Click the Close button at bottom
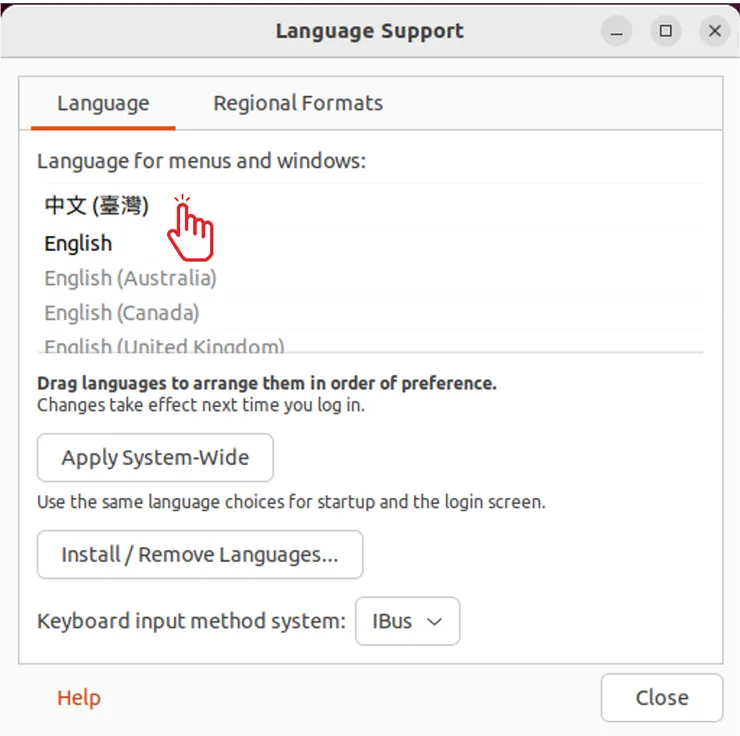The width and height of the screenshot is (740, 736). (661, 698)
